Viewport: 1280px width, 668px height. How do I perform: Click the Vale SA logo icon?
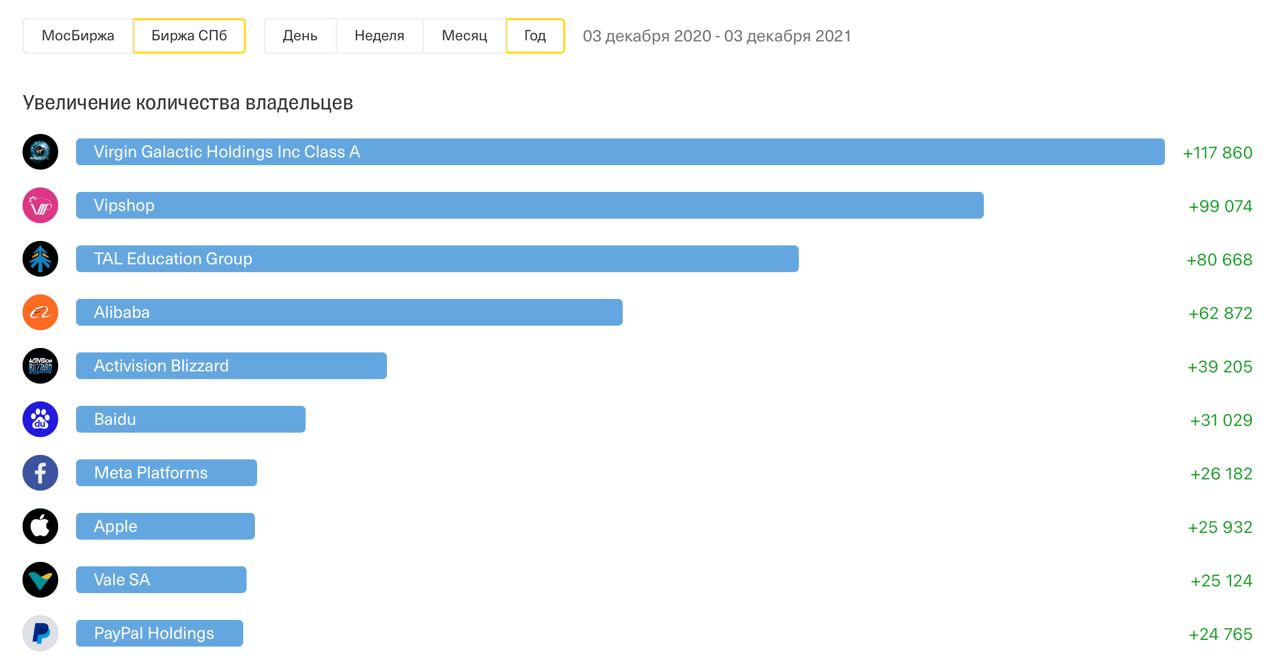pos(41,580)
